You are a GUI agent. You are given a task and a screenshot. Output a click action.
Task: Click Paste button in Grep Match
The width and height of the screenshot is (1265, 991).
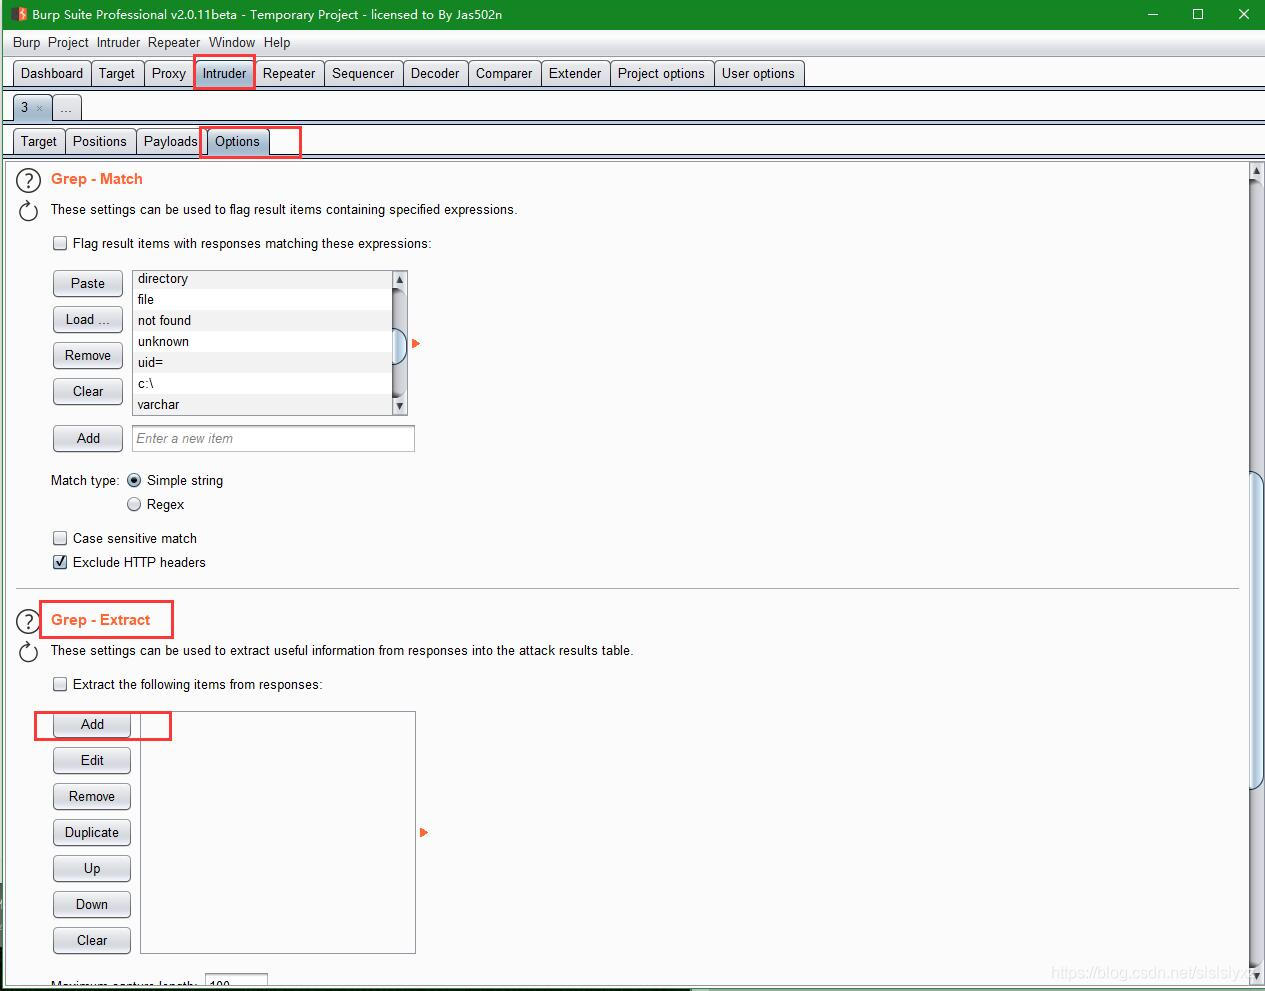(x=88, y=283)
